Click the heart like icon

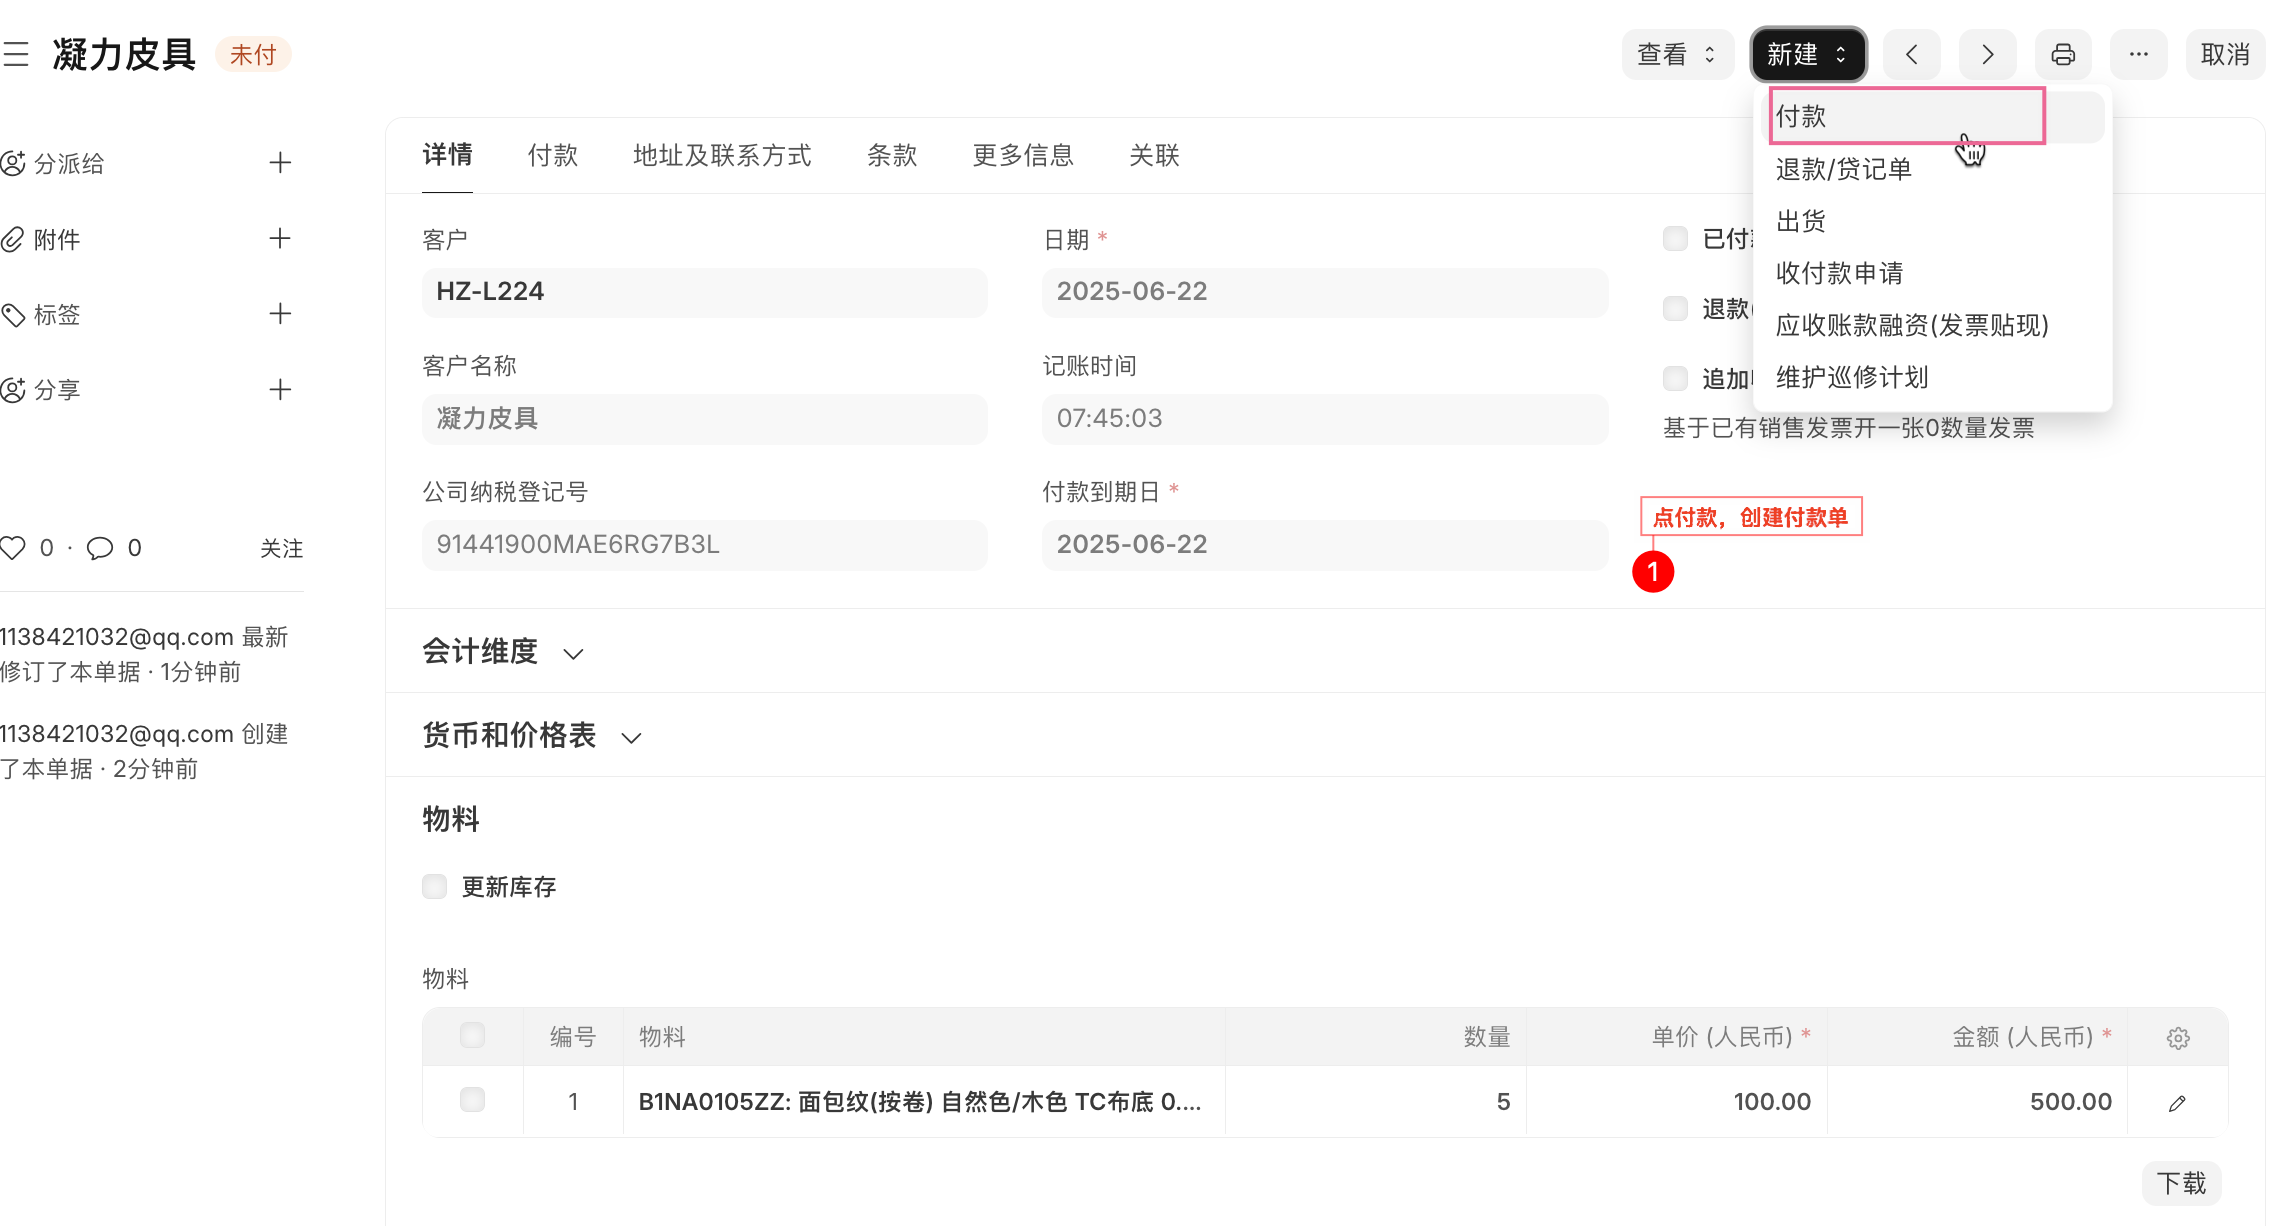pos(14,547)
